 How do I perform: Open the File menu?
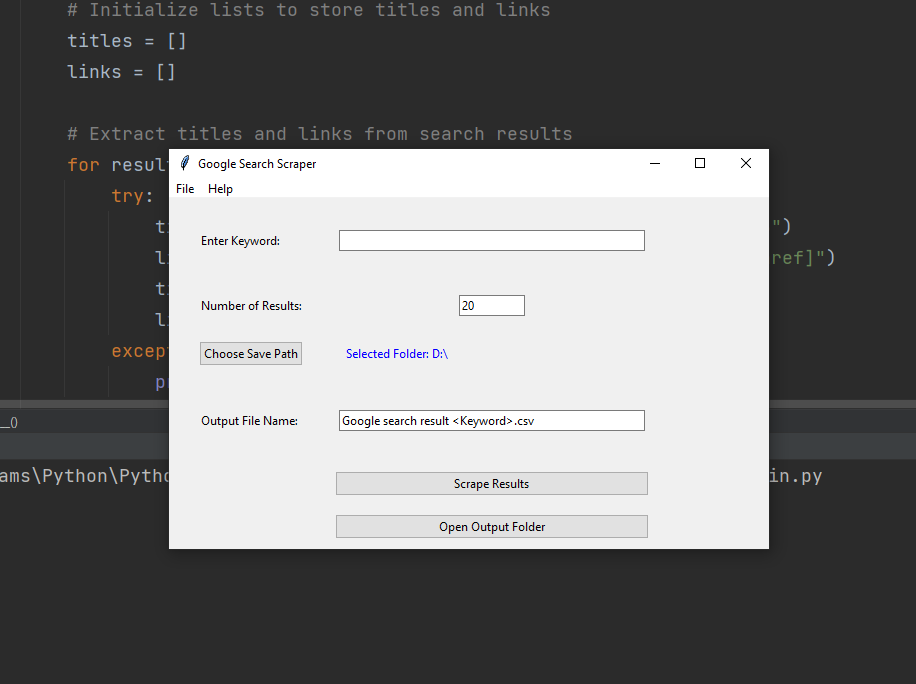point(185,189)
